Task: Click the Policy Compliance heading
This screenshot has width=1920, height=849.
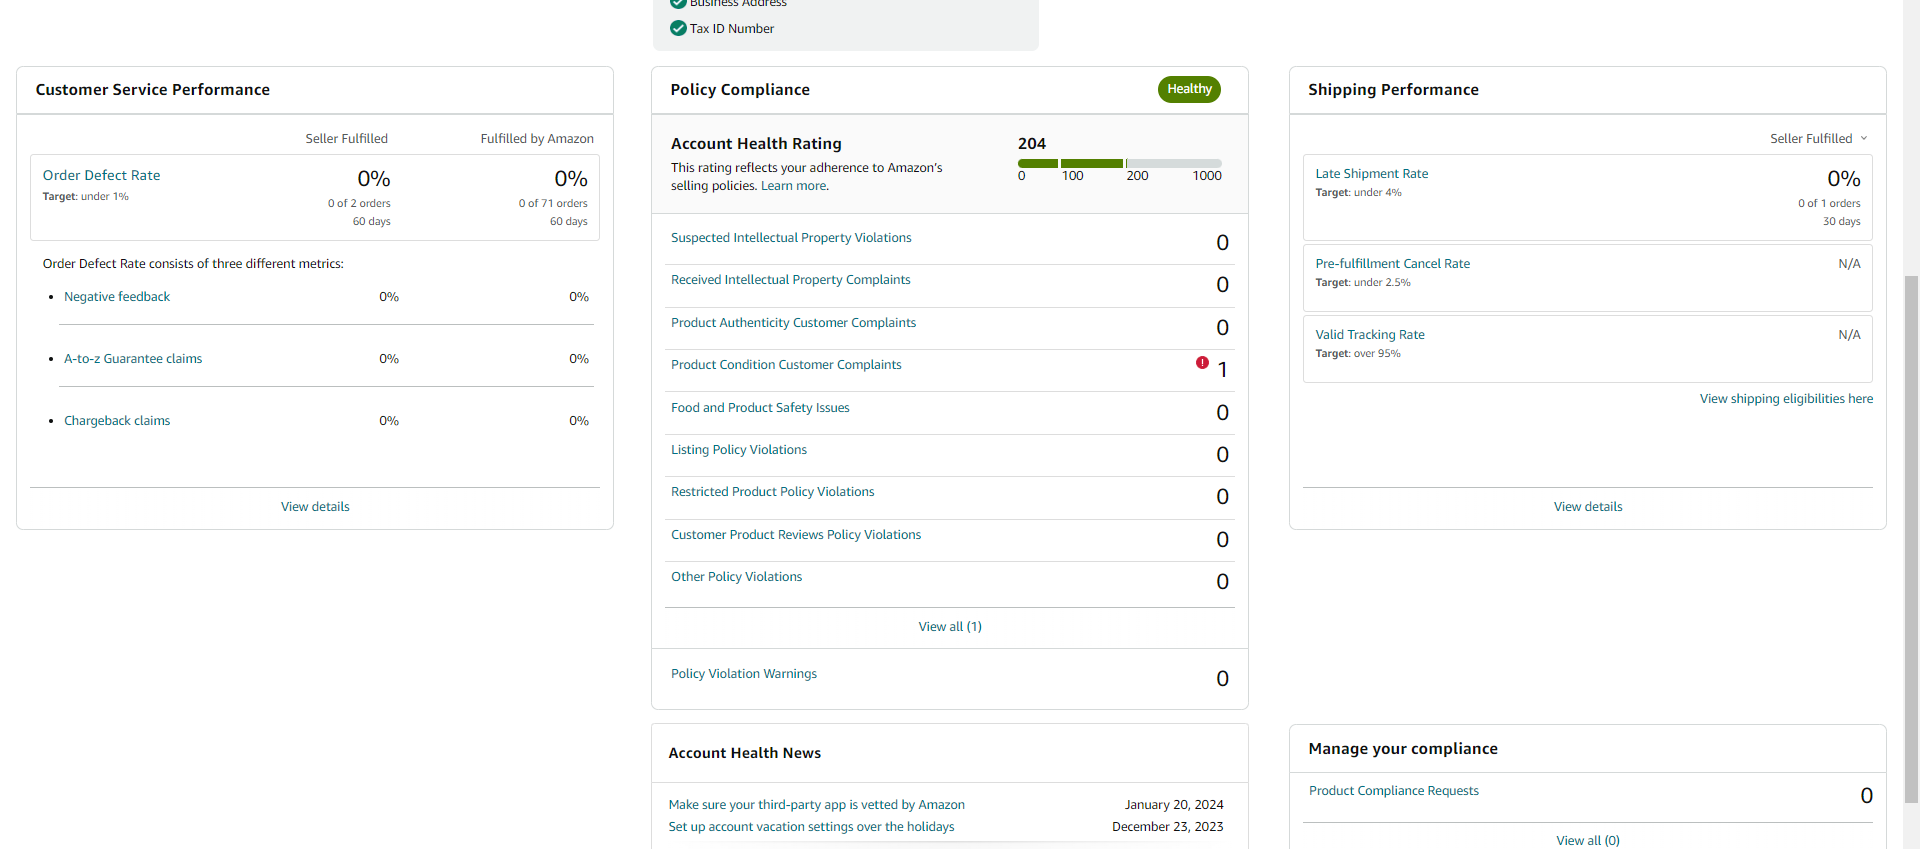Action: coord(740,90)
